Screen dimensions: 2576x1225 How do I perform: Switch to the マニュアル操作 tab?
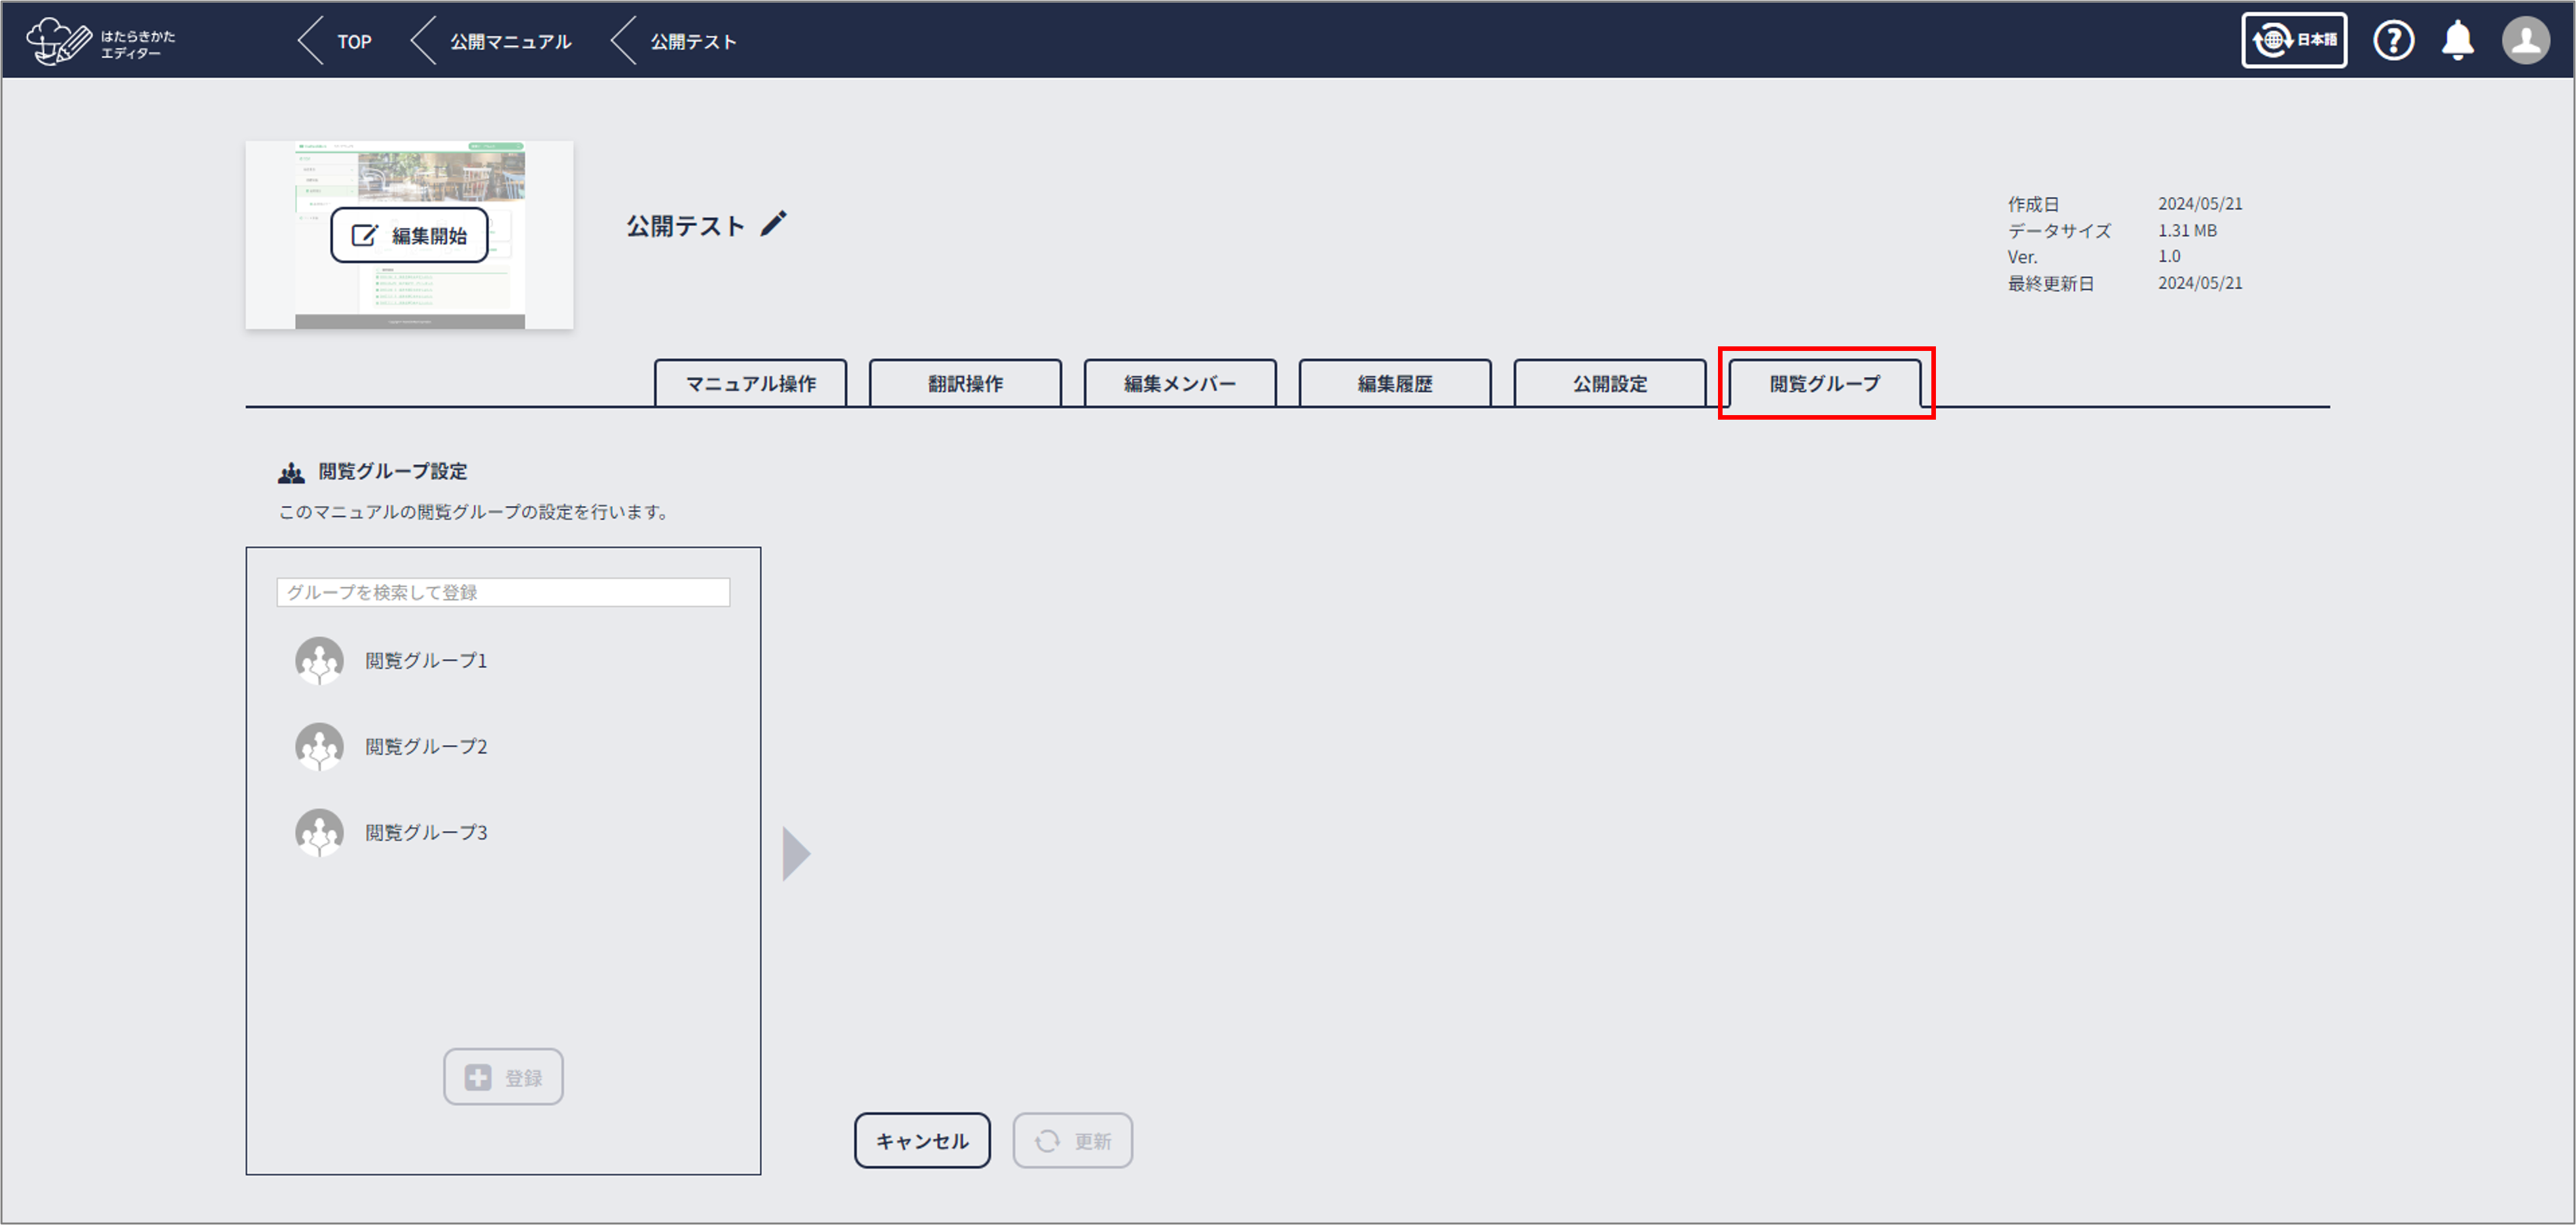750,384
